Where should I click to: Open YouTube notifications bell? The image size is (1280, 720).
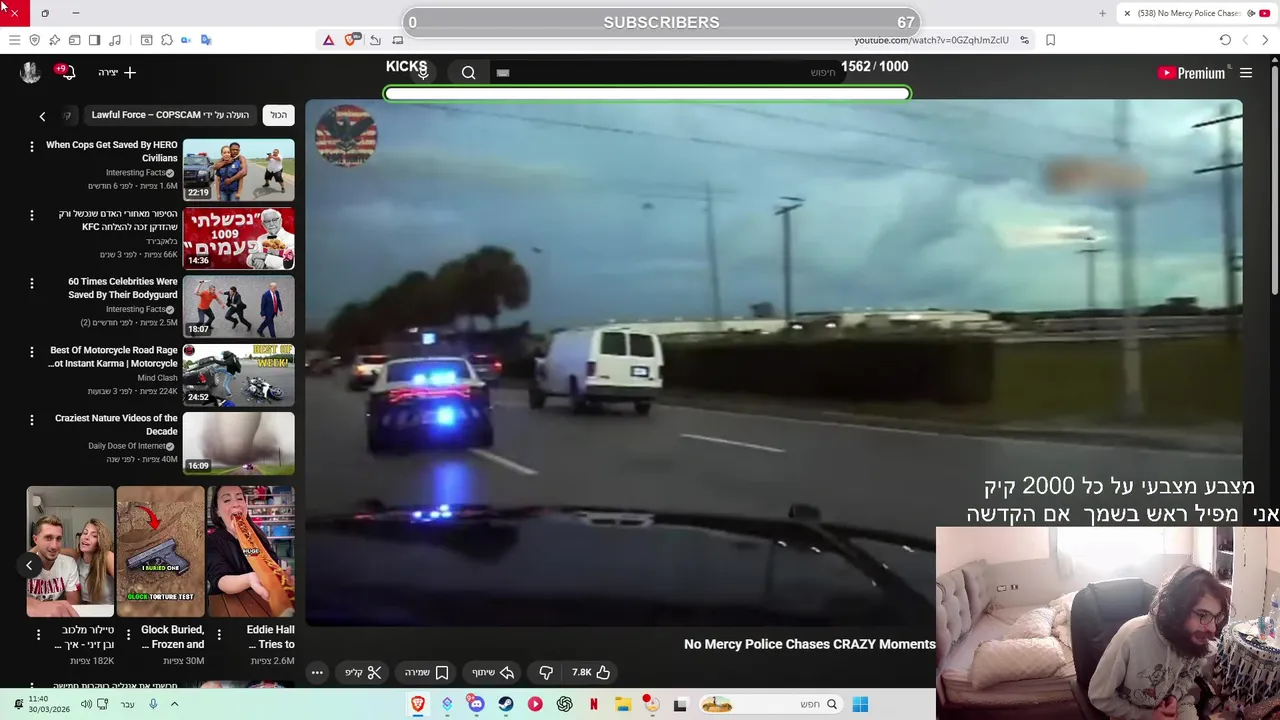68,72
